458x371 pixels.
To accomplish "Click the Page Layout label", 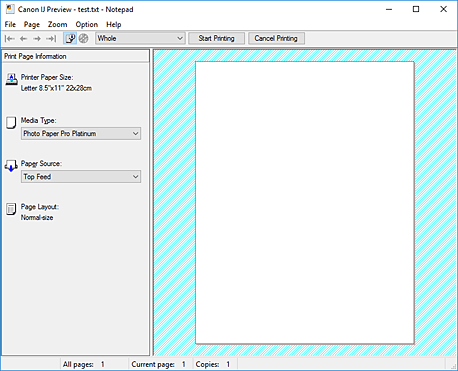I will coord(40,207).
